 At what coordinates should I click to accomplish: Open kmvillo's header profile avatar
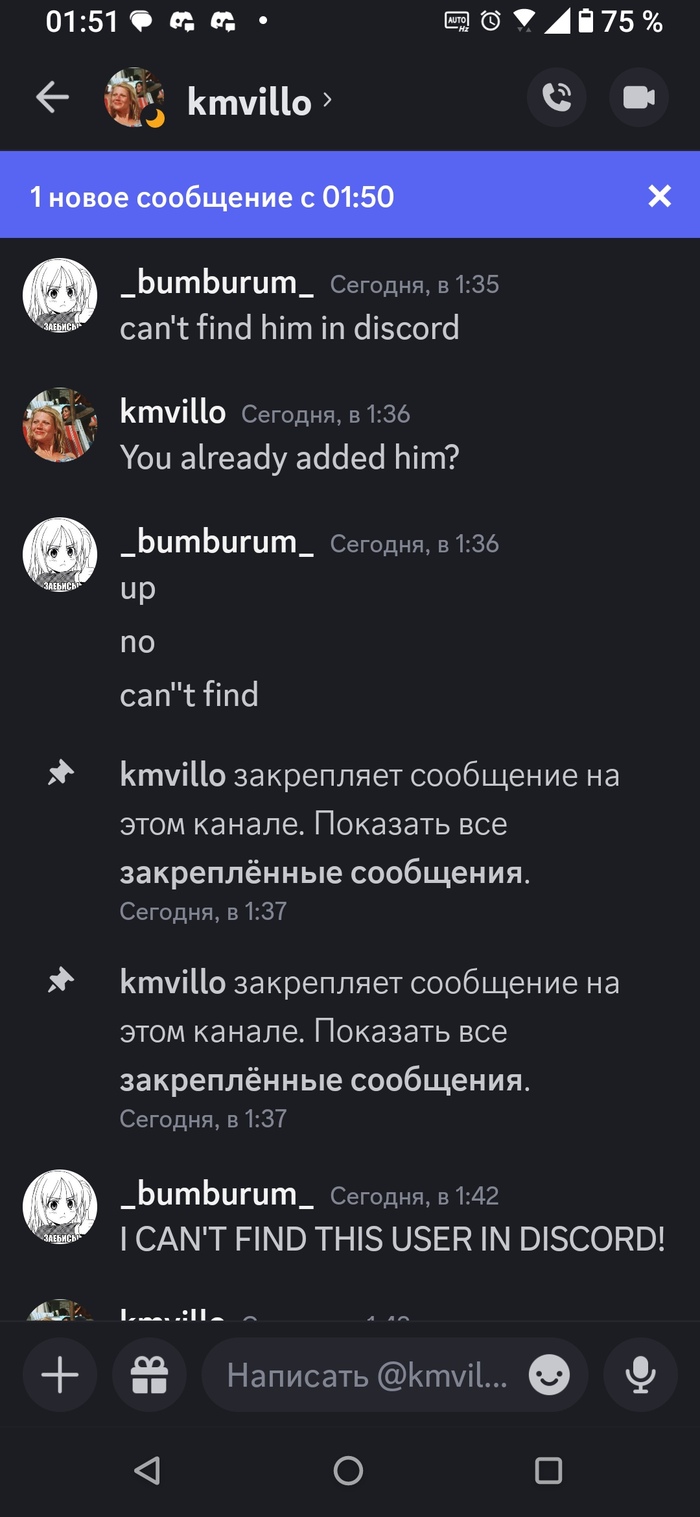pyautogui.click(x=134, y=98)
